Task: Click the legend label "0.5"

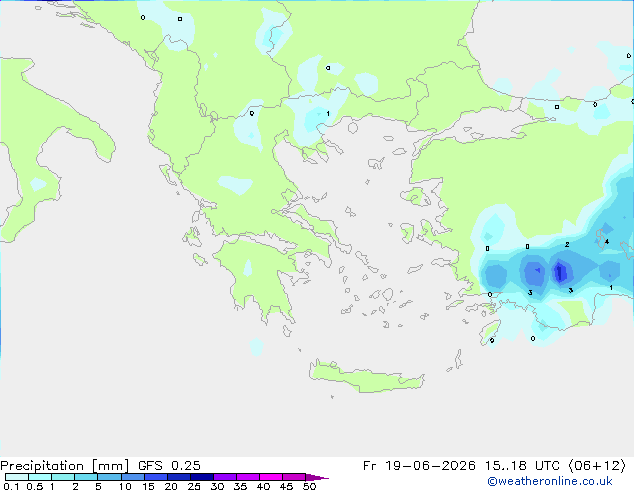Action: point(34,486)
